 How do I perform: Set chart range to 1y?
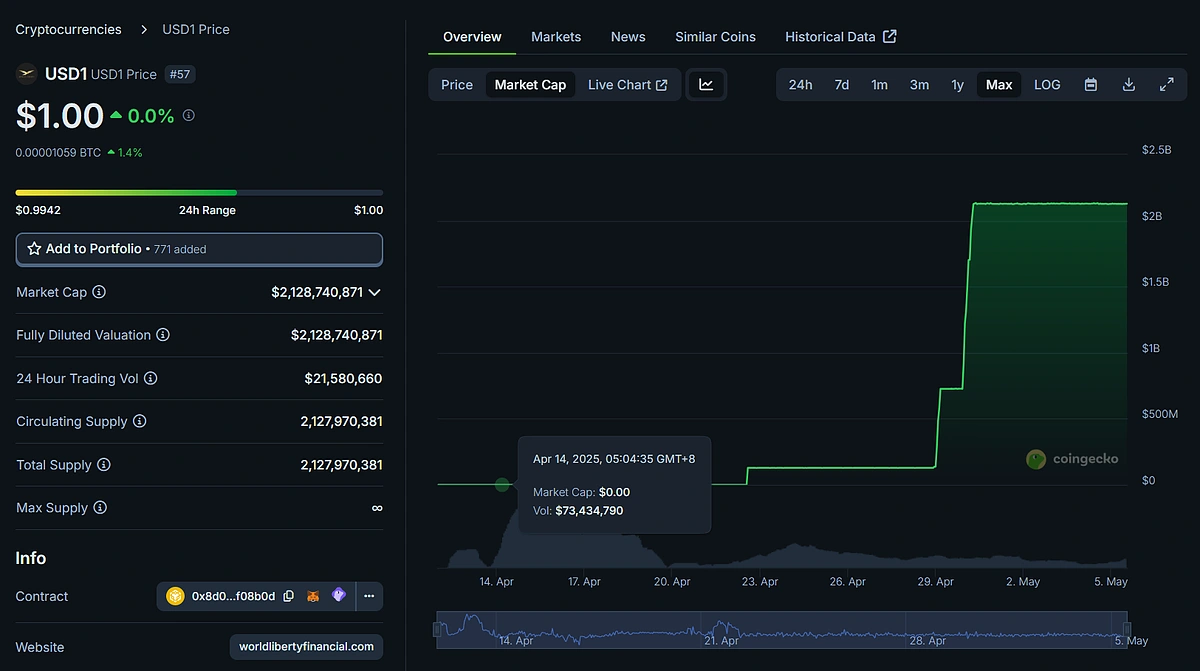pos(958,85)
